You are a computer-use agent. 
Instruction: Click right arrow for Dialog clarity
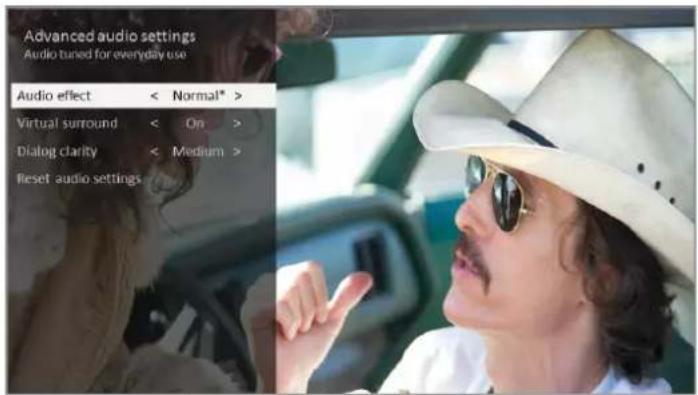[237, 151]
